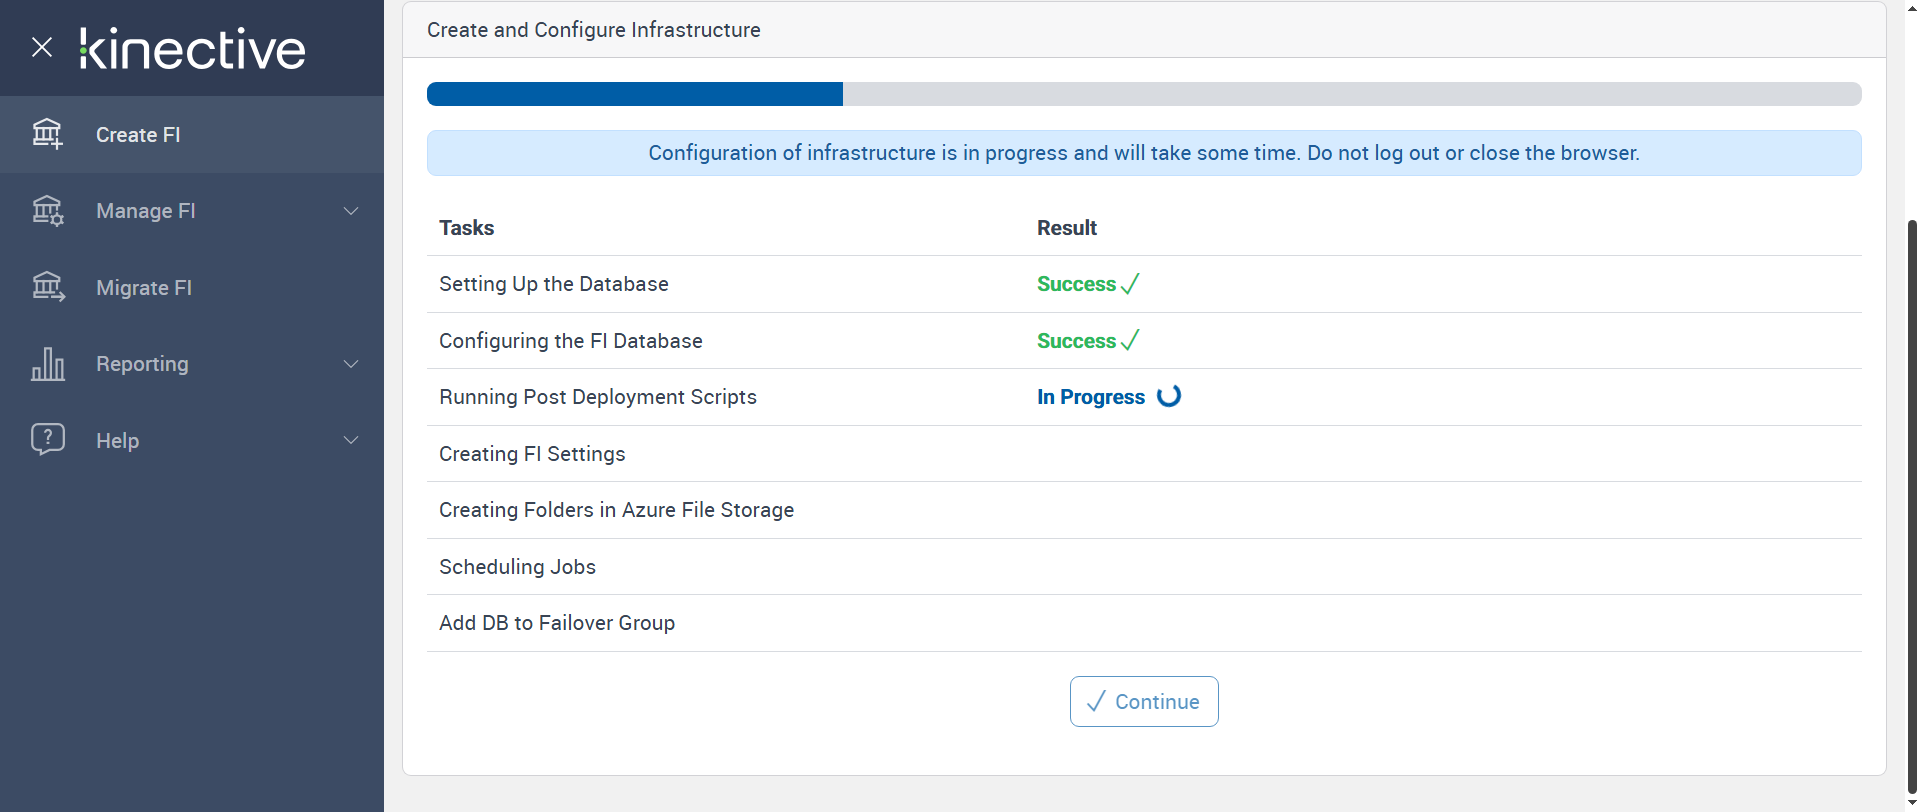Expand the Manage FI chevron
1920x812 pixels.
click(351, 211)
